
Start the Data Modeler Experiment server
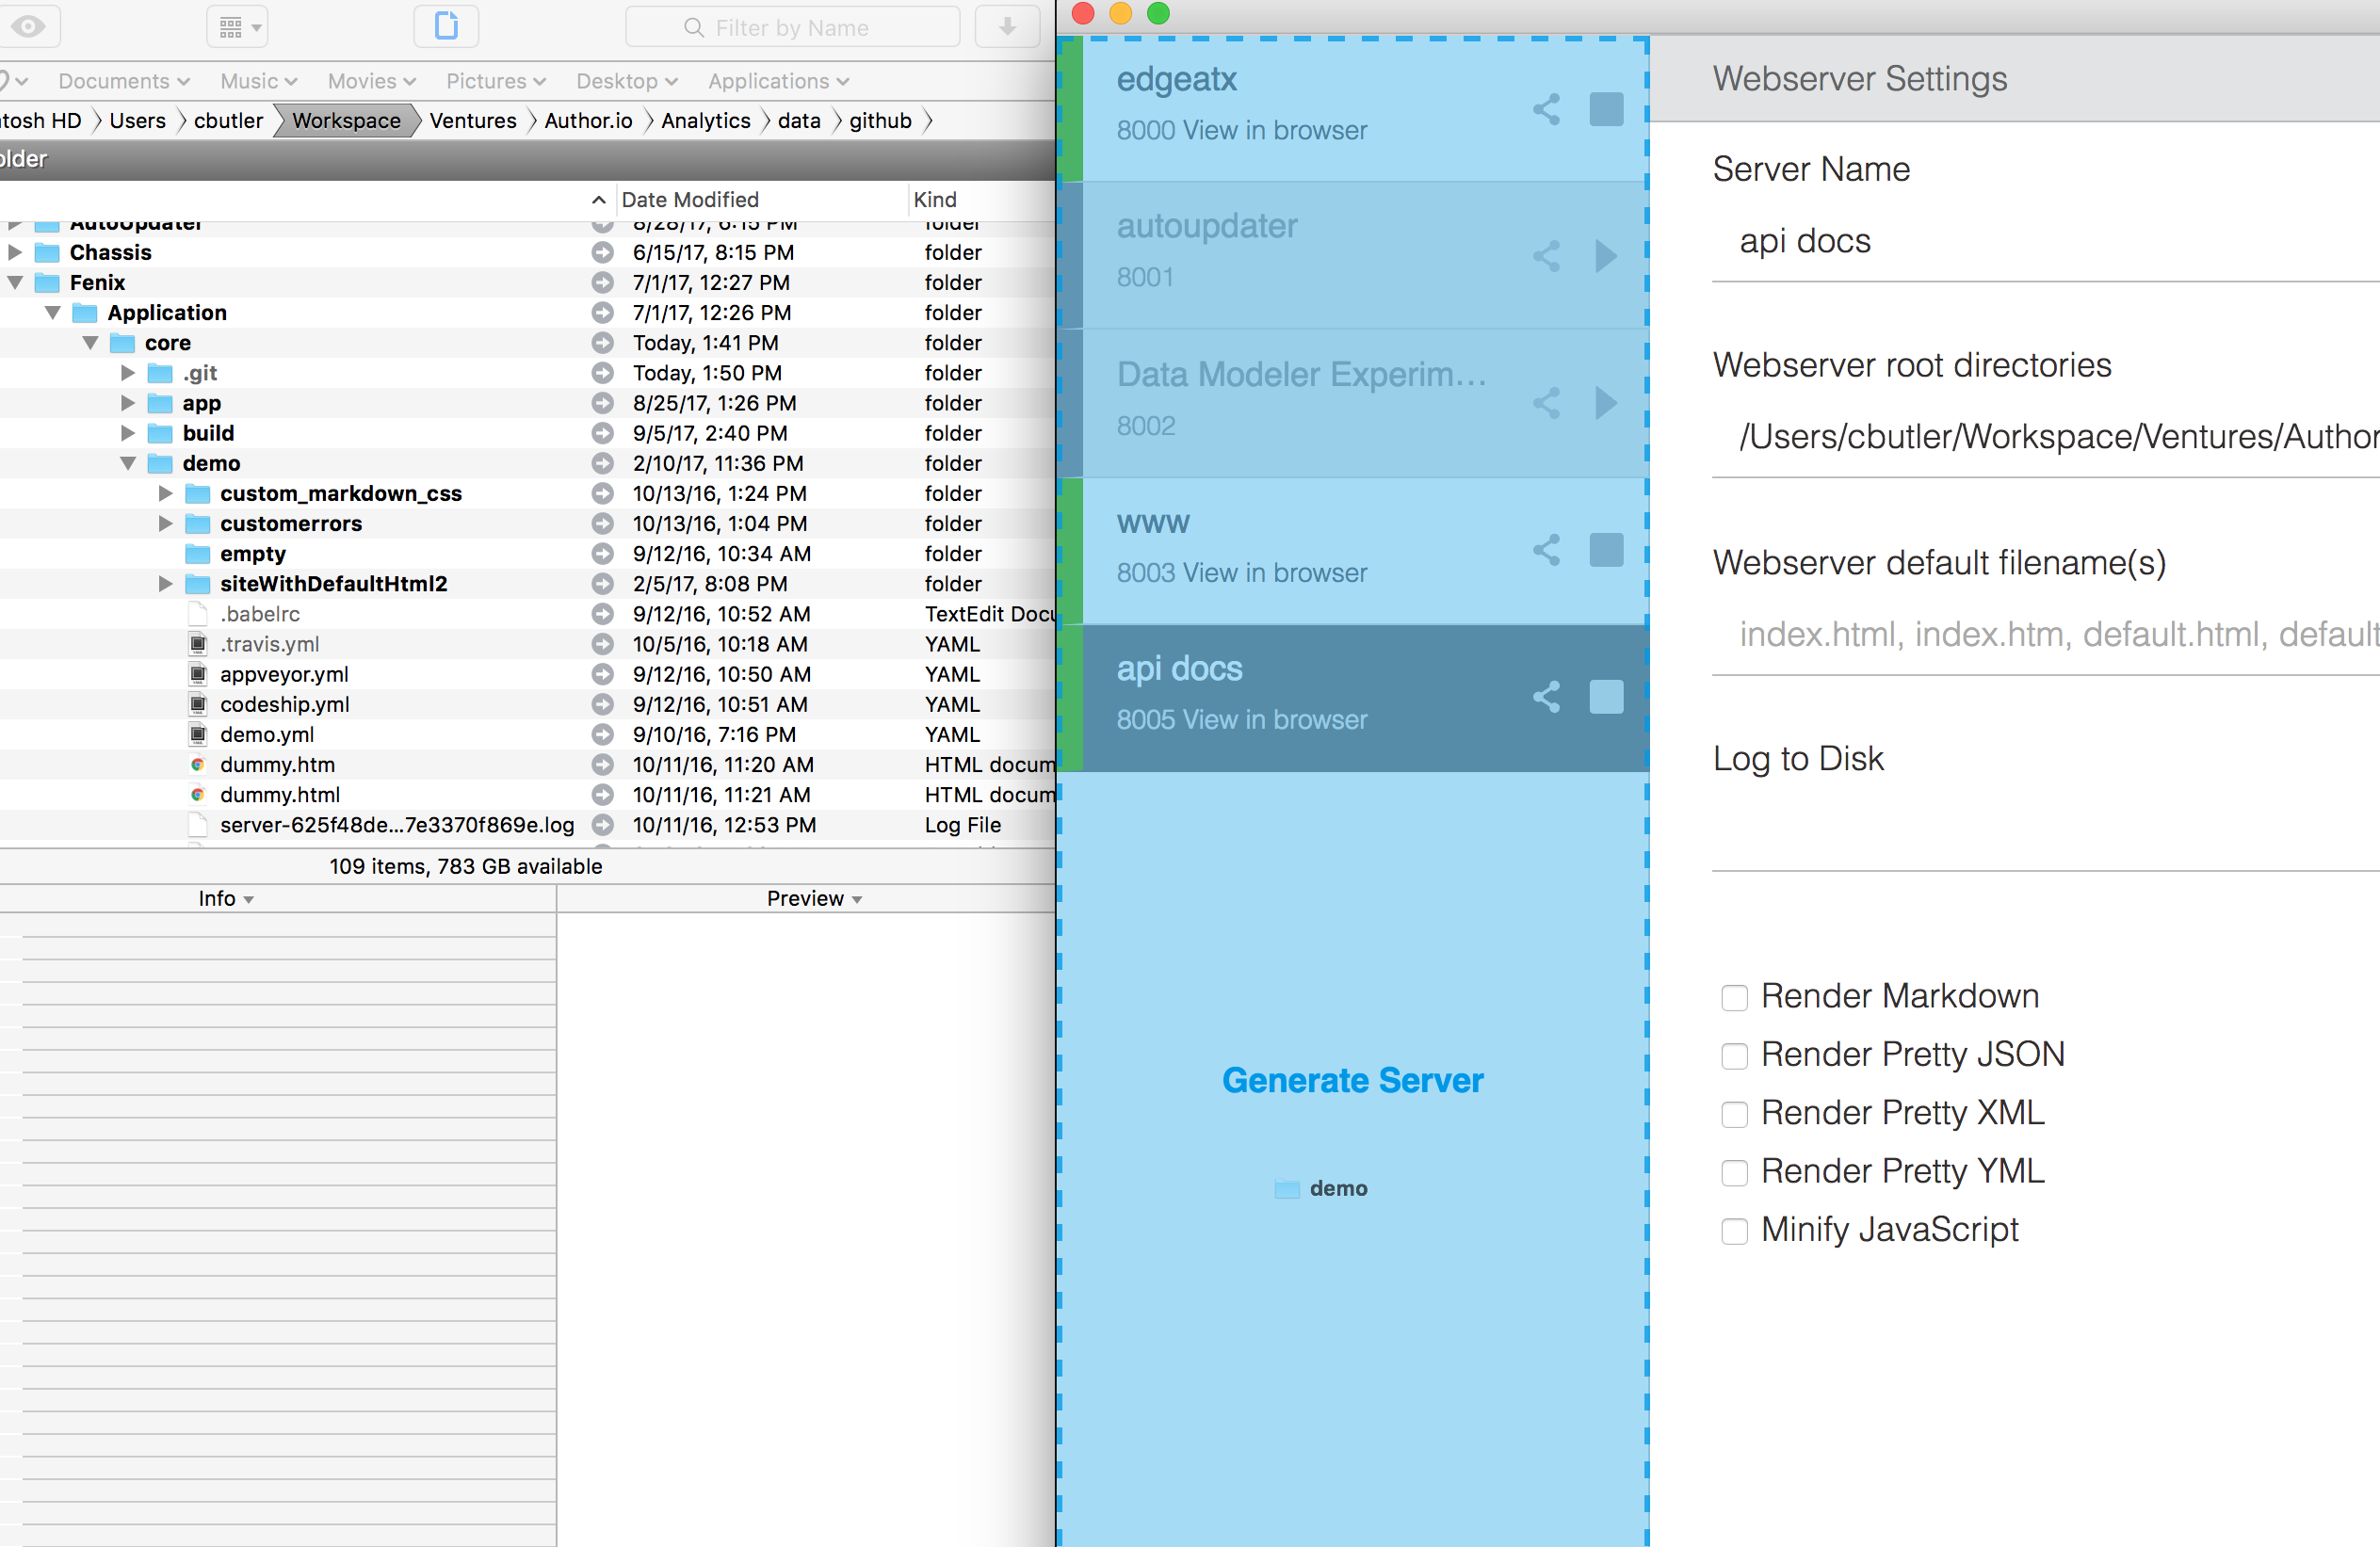(1606, 404)
